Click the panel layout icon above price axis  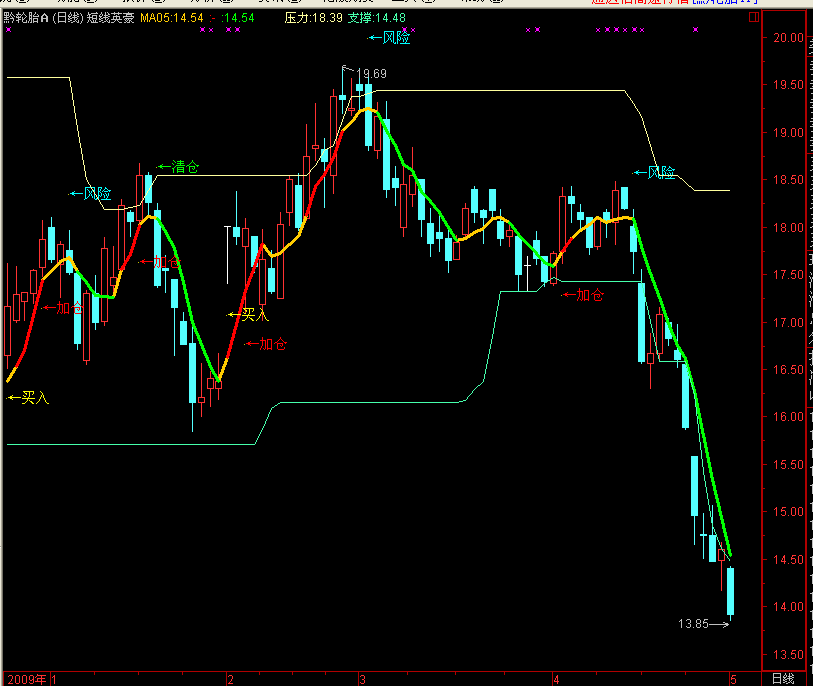[x=754, y=17]
